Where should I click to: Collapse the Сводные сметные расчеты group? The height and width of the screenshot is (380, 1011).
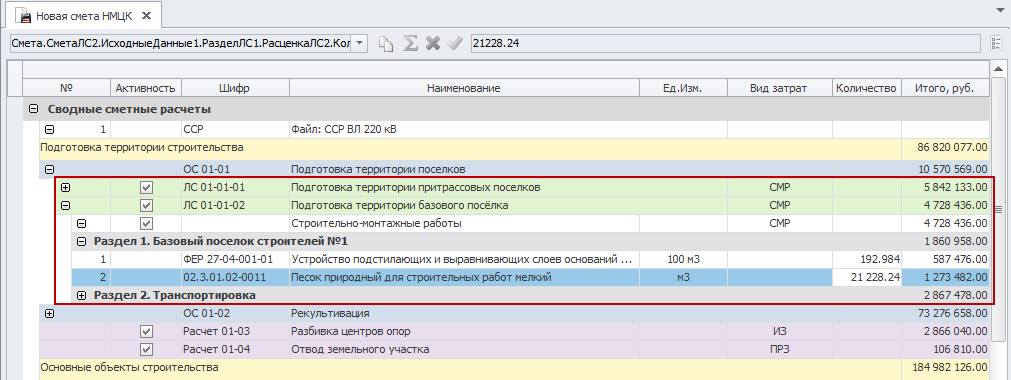tap(34, 109)
